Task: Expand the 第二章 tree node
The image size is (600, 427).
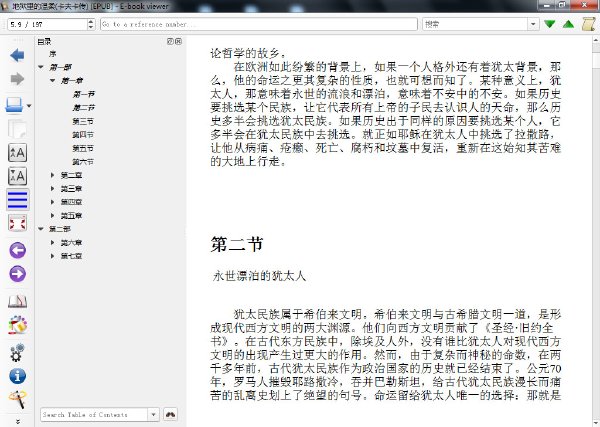Action: tap(52, 175)
